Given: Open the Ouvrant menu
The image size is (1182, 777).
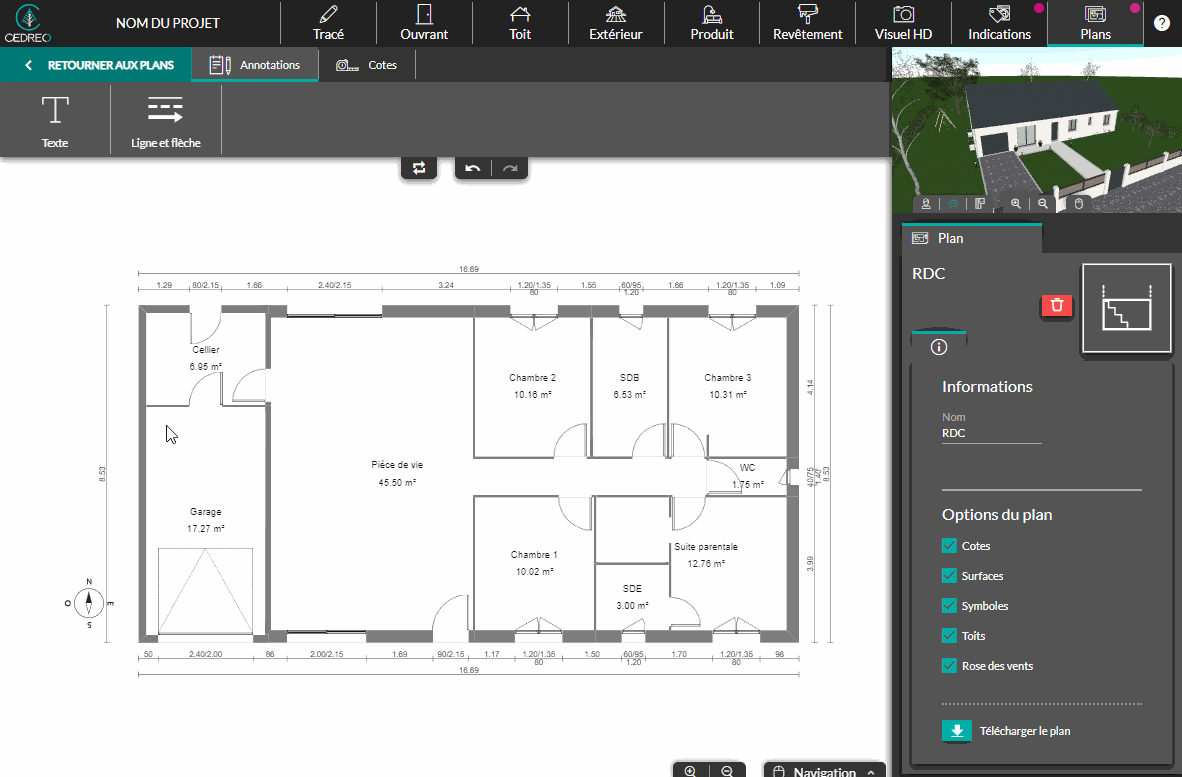Looking at the screenshot, I should [424, 23].
